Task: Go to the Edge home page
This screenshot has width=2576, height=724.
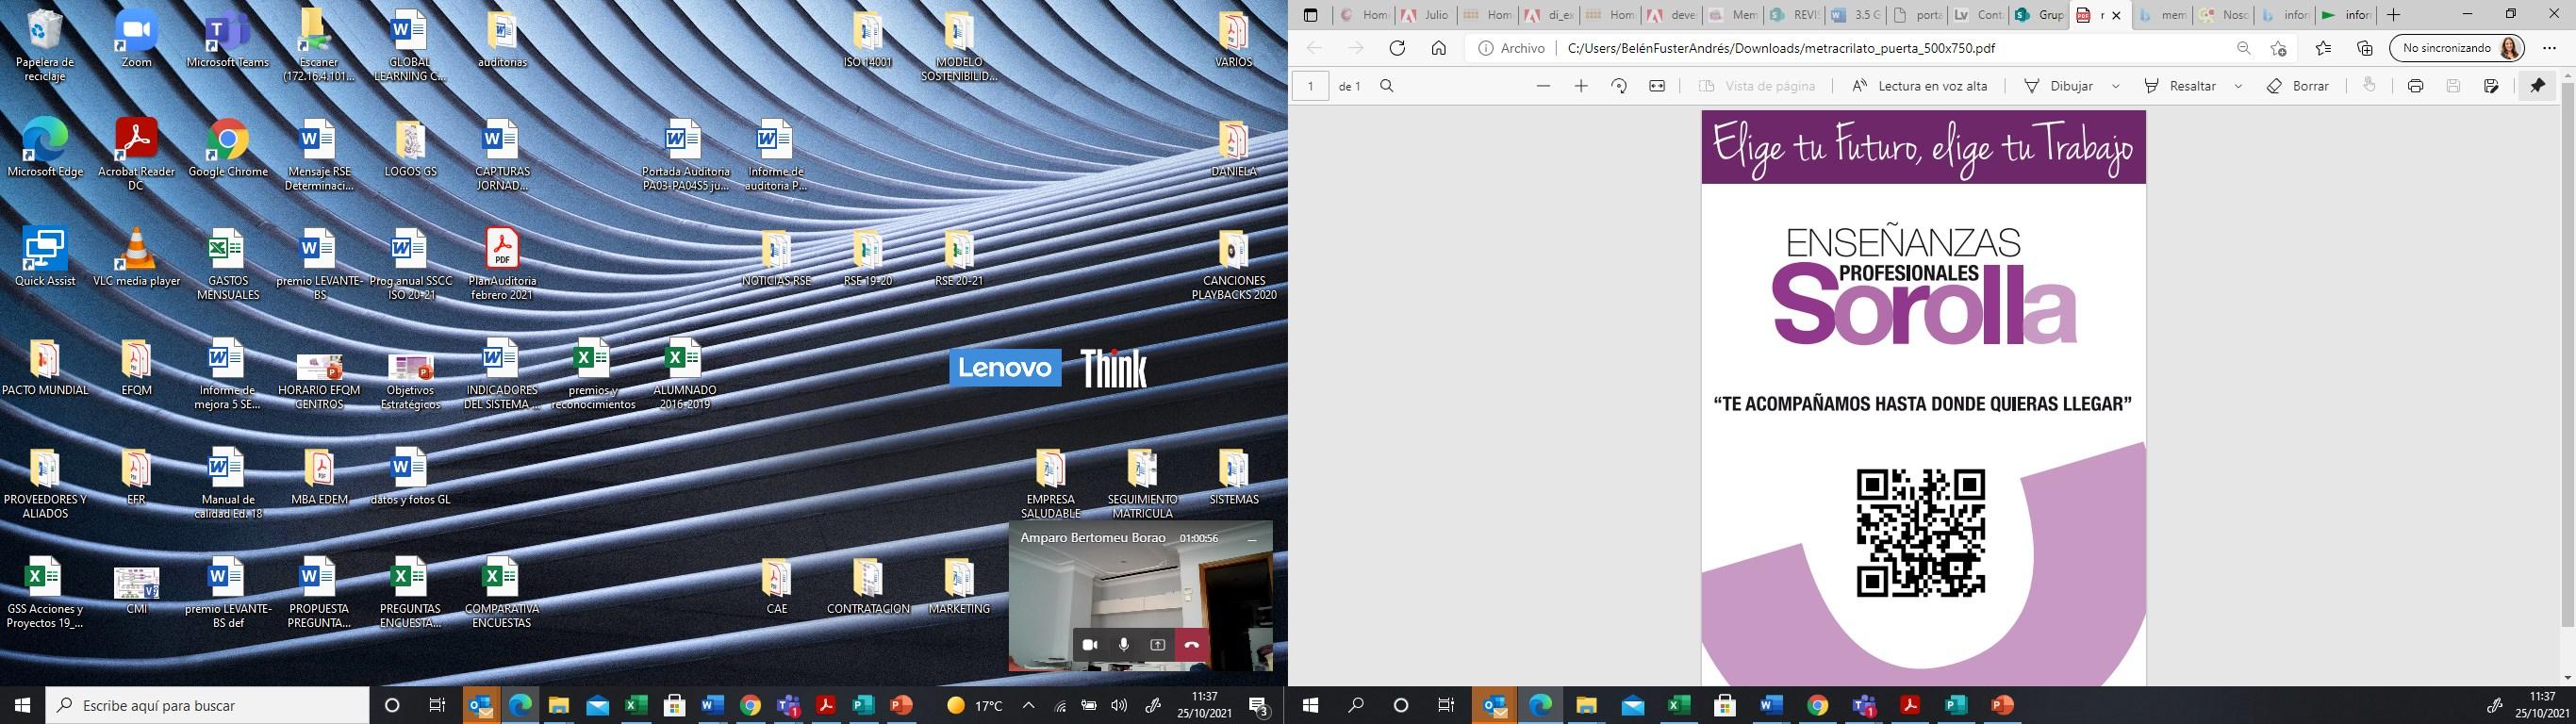Action: (x=1438, y=48)
